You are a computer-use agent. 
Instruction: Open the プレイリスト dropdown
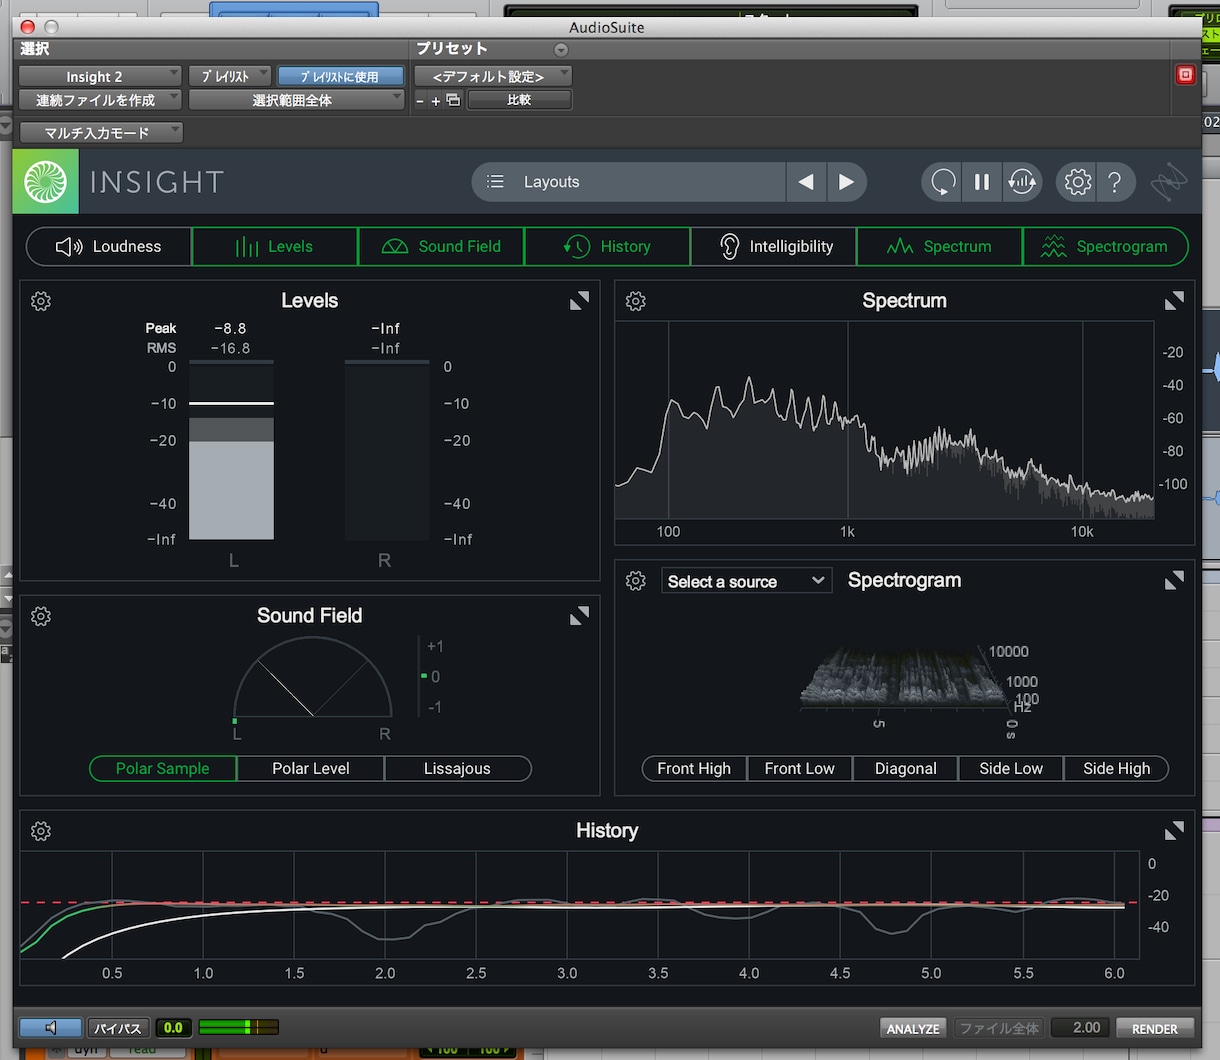click(230, 76)
